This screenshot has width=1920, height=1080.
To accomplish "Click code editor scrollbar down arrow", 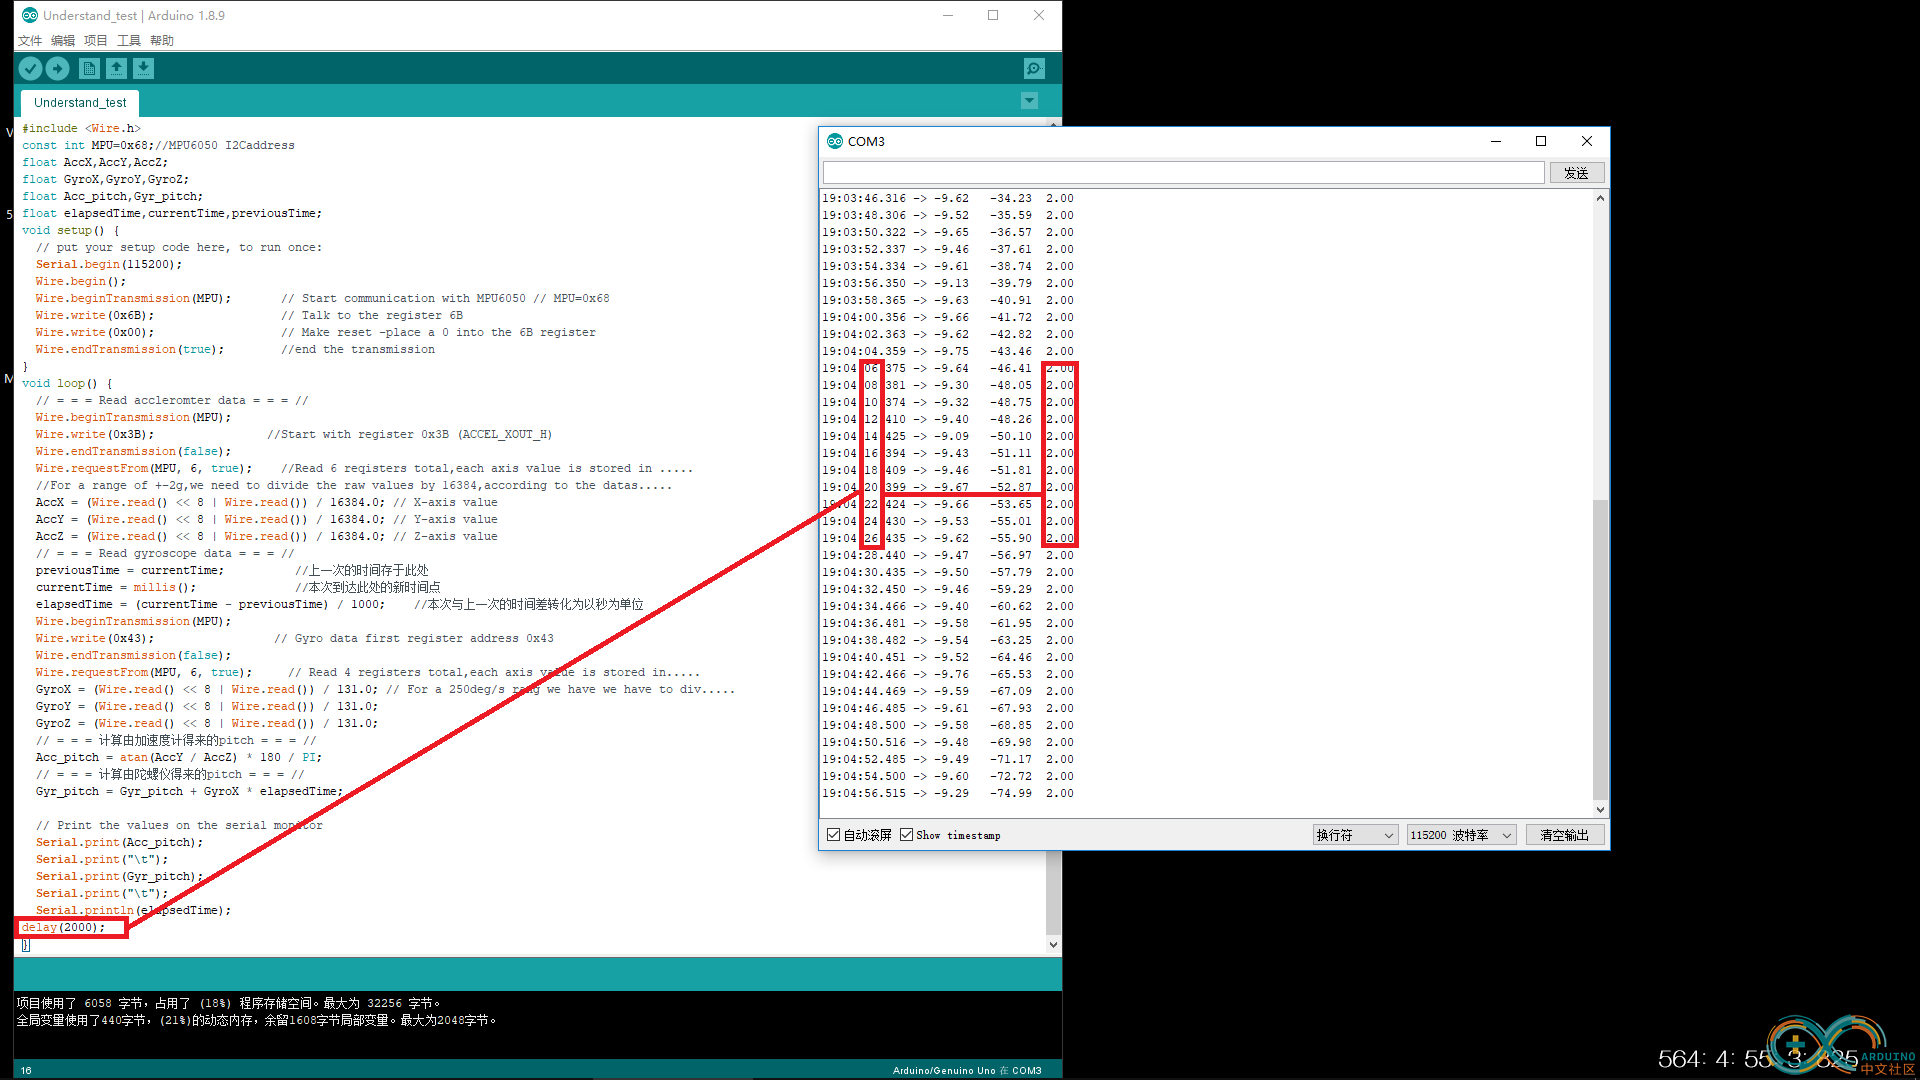I will (x=1053, y=944).
